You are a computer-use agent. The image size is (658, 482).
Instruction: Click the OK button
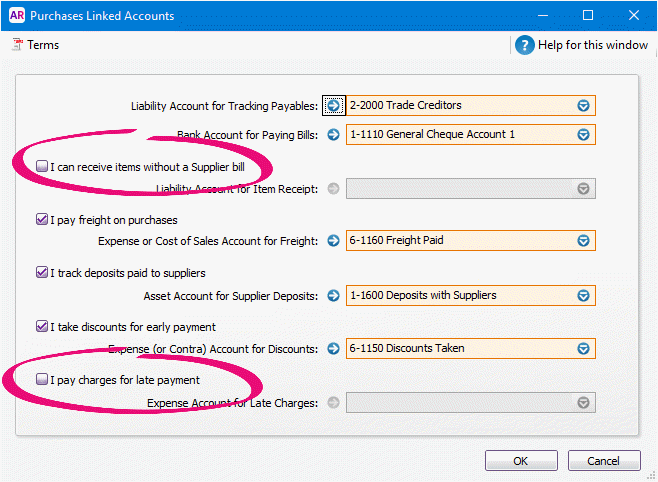click(x=521, y=461)
